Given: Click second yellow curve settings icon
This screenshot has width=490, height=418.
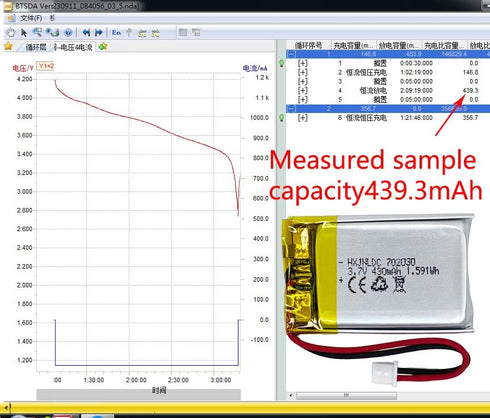Looking at the screenshot, I should tap(155, 33).
